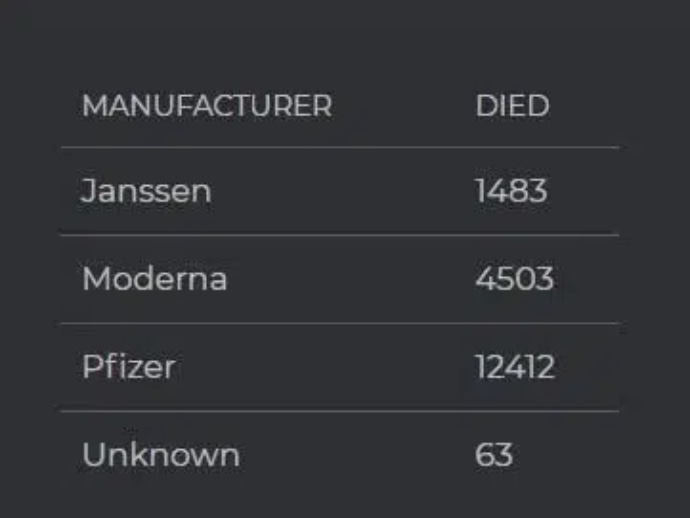Click the separator line beneath the Janssen row
This screenshot has height=518, width=690.
[340, 235]
